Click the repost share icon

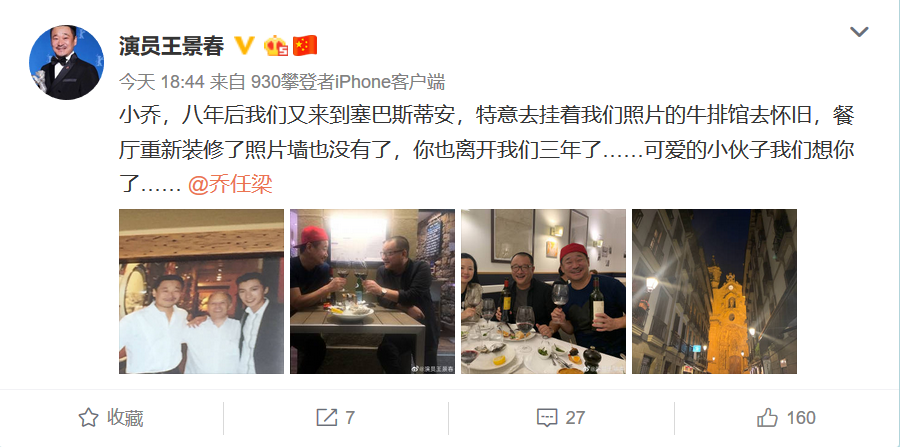[x=327, y=418]
